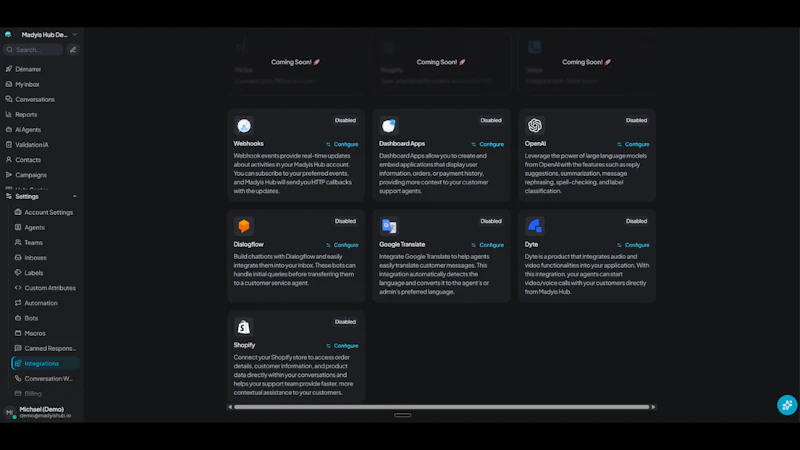Click the Dashboard Apps card title

coord(402,144)
